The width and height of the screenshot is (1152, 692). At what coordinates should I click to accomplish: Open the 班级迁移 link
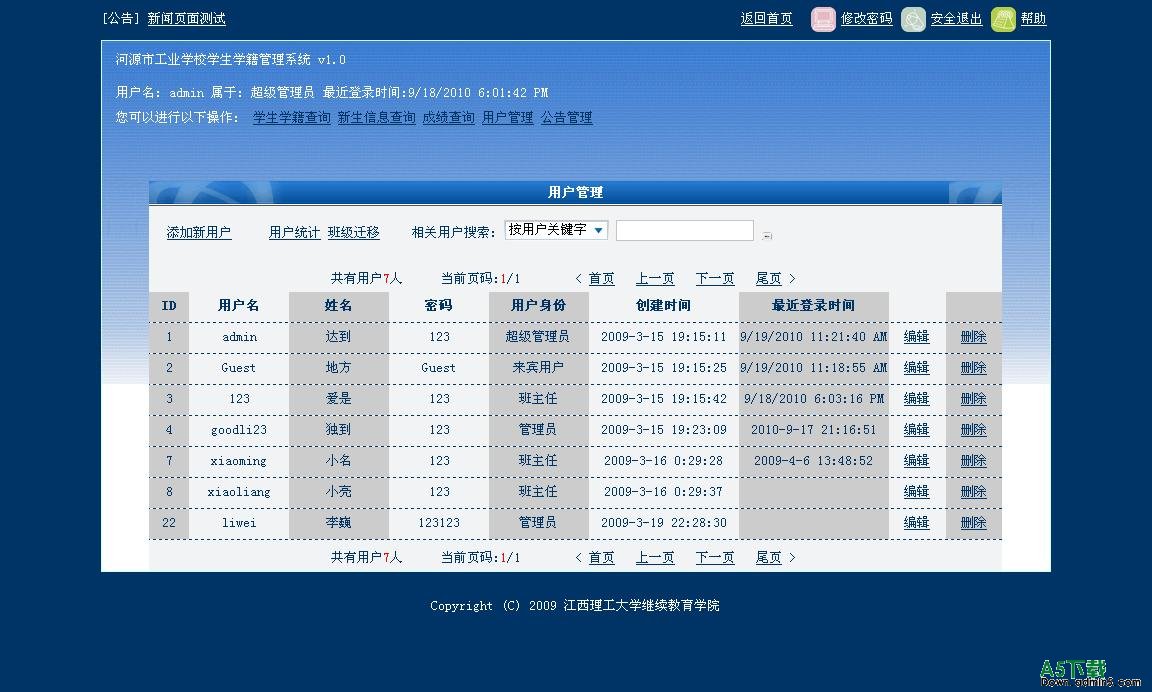tap(353, 233)
